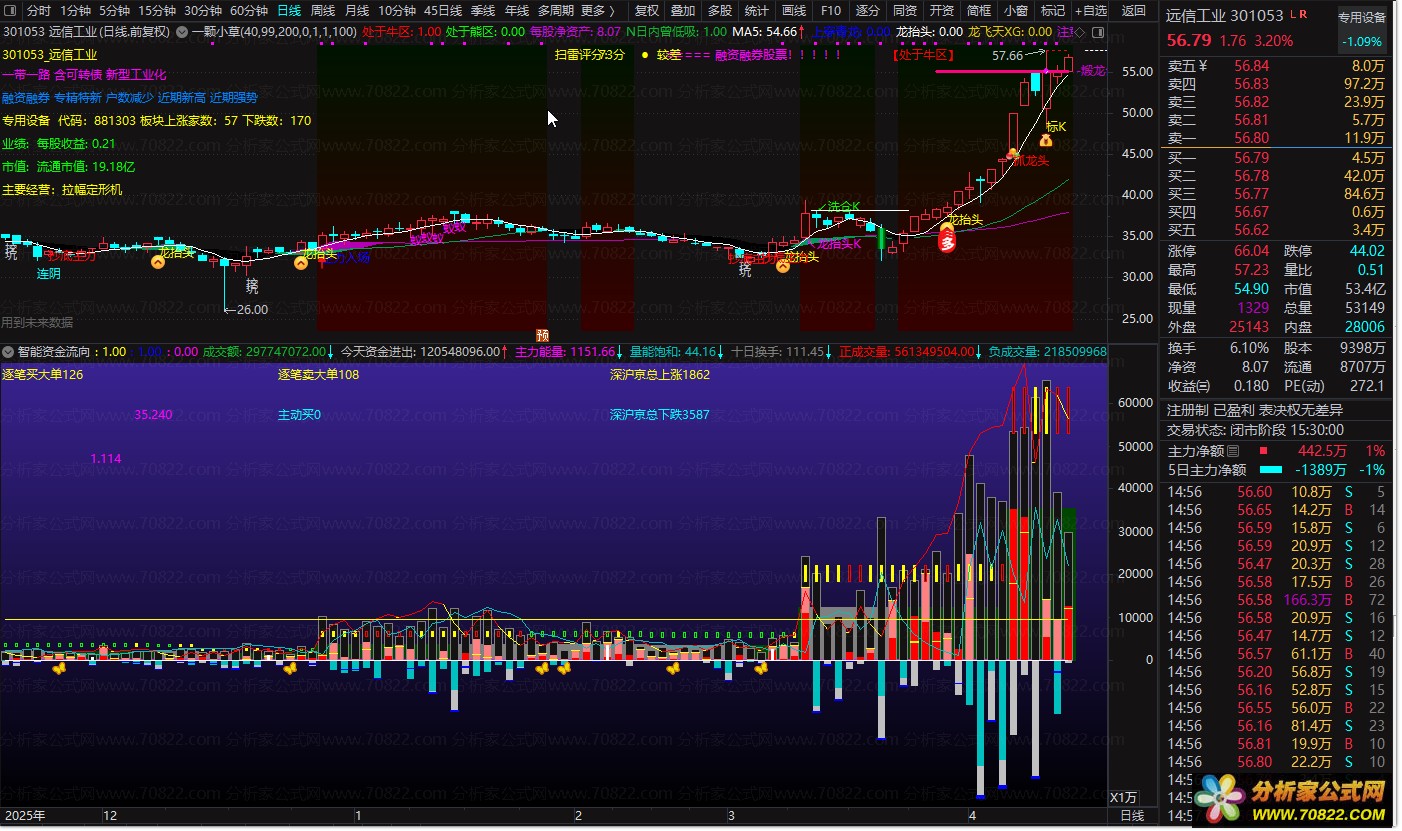Open the 小窗 mini window
1402x831 pixels.
(x=1016, y=11)
